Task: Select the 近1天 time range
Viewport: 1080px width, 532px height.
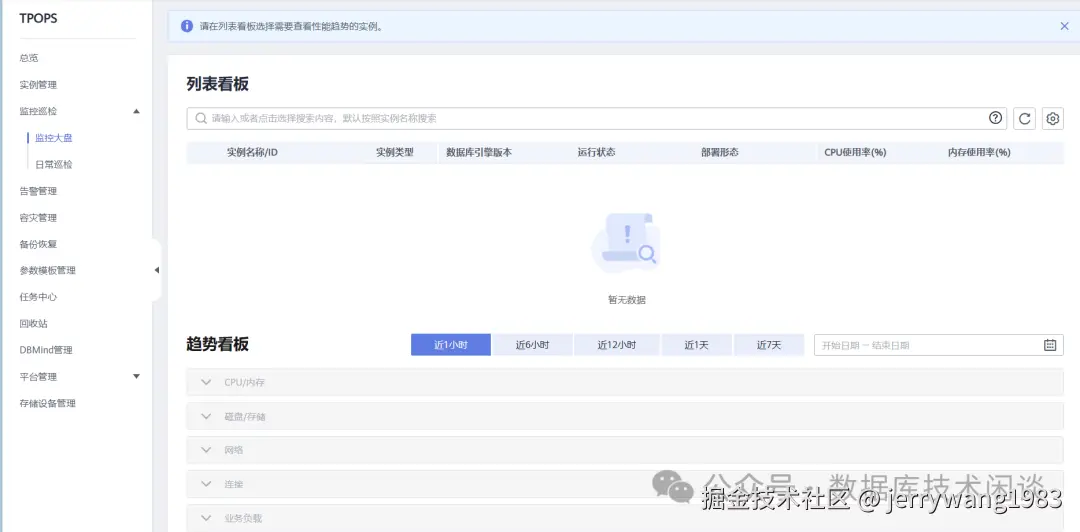Action: coord(696,345)
